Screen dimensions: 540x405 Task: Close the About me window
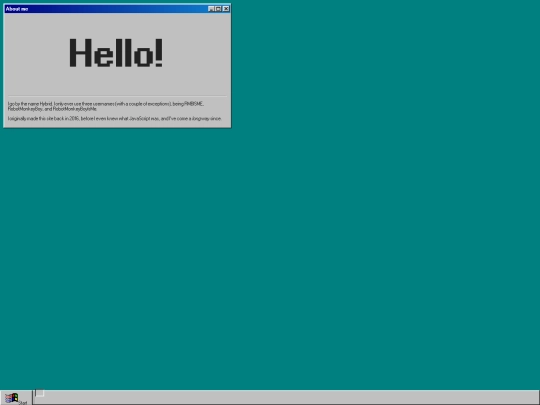[x=226, y=9]
